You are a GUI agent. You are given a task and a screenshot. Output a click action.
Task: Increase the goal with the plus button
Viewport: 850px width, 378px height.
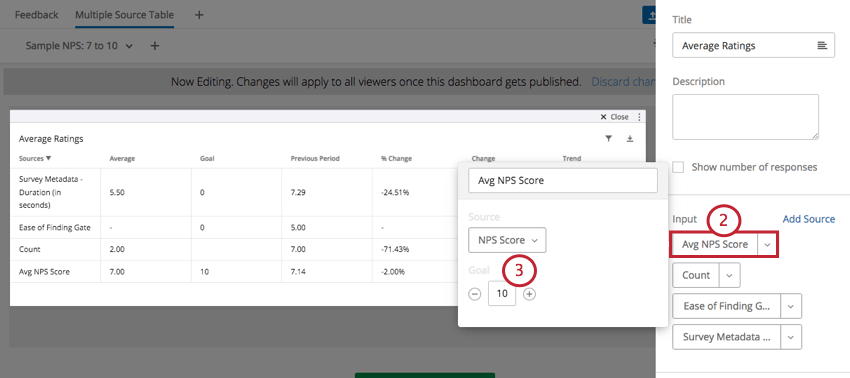(530, 294)
